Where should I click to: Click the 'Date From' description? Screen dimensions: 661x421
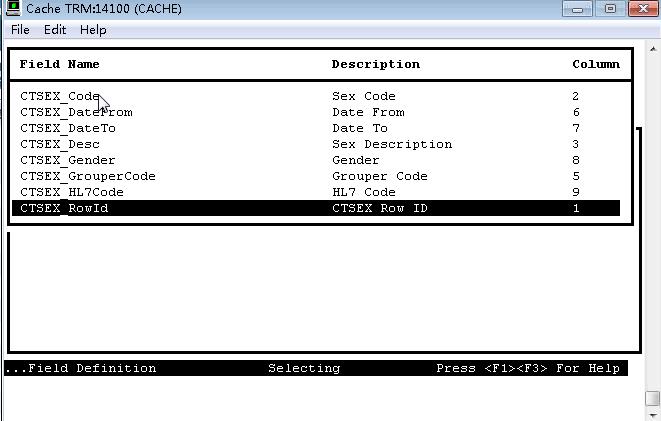coord(368,112)
